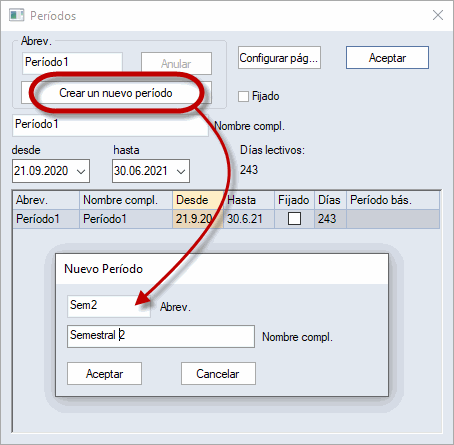Click the disabled Anular button

(x=176, y=63)
